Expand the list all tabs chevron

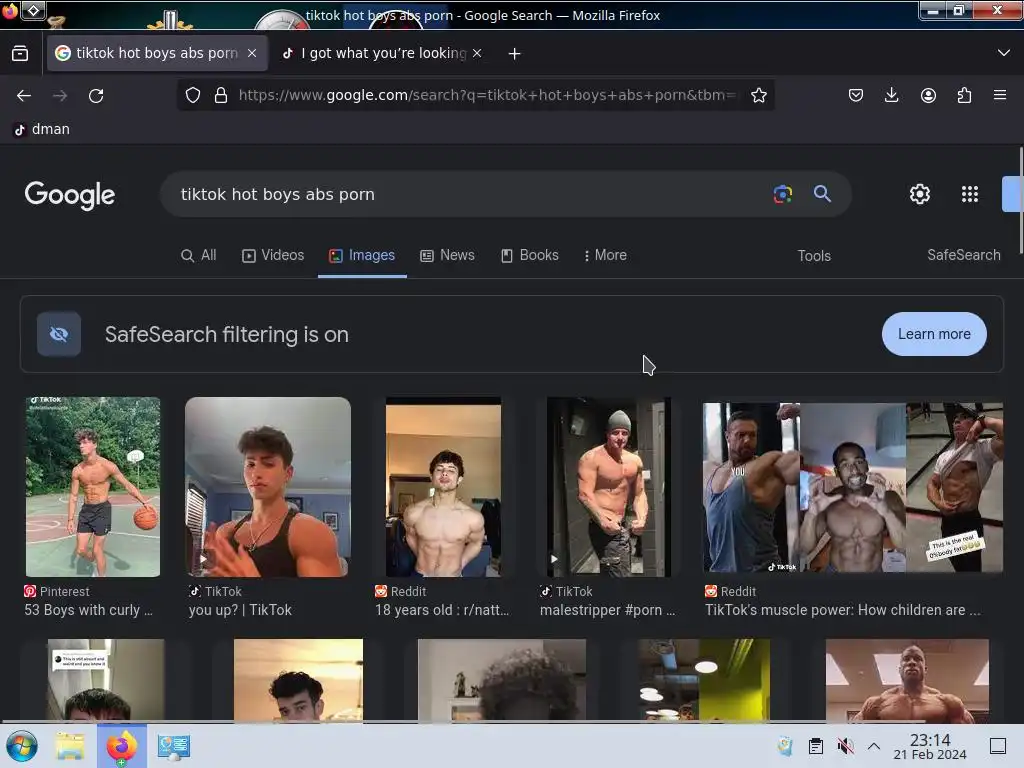click(x=1004, y=53)
